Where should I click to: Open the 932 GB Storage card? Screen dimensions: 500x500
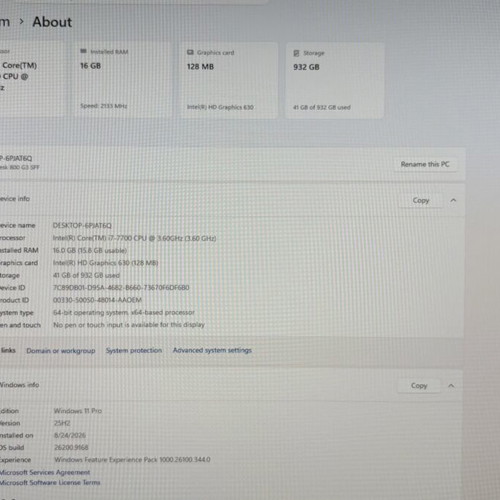click(x=335, y=81)
